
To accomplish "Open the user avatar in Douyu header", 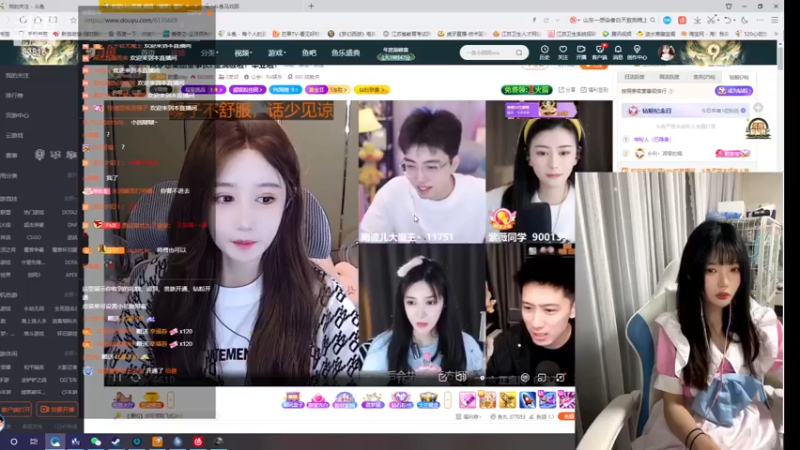I will coord(666,52).
